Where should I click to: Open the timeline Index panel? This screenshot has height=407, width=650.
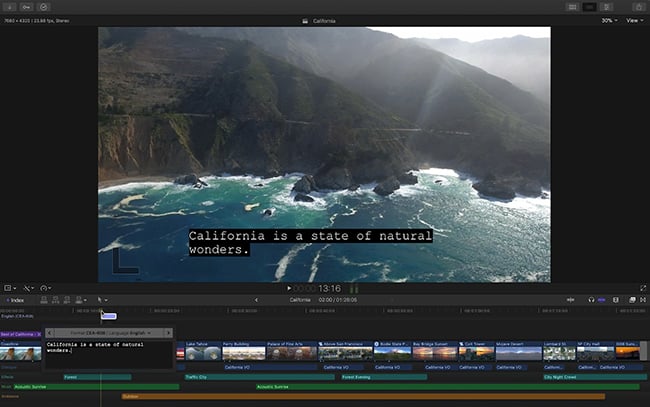tap(15, 300)
